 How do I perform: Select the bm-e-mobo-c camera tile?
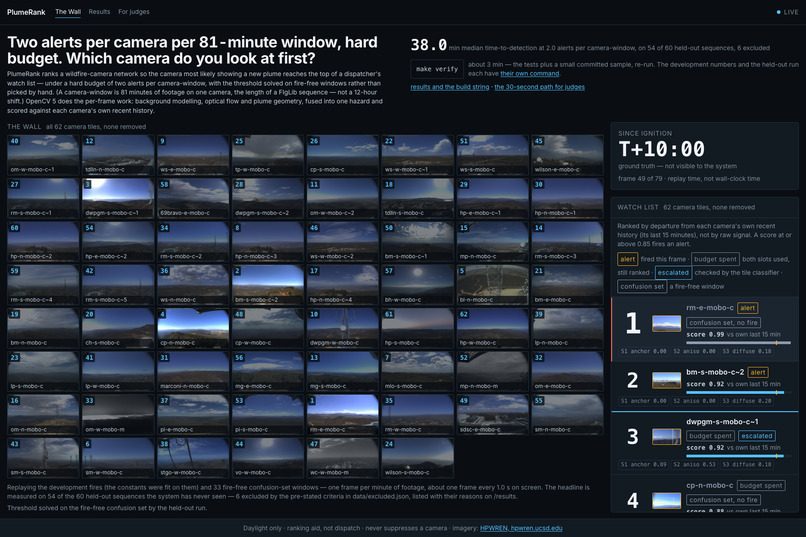pos(567,285)
